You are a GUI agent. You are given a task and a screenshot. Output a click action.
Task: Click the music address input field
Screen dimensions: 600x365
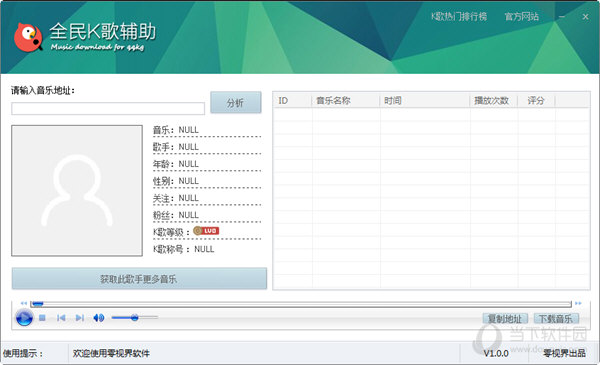(108, 108)
